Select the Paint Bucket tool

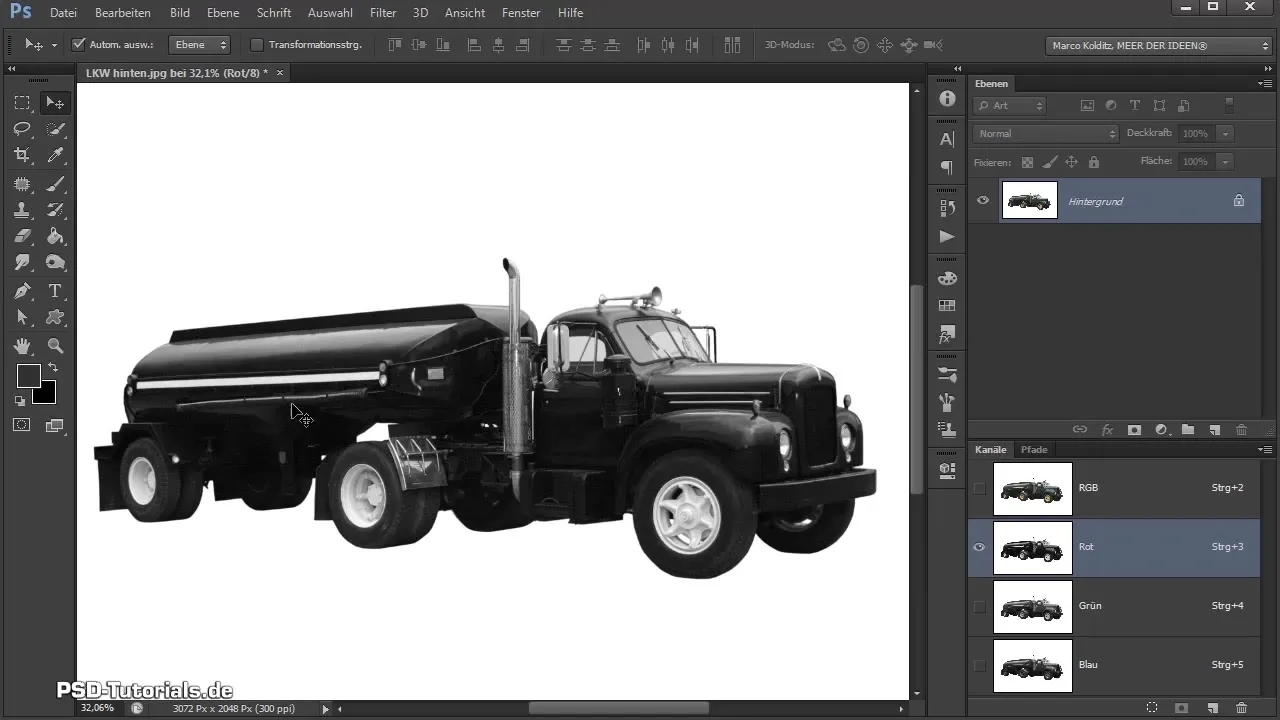click(x=56, y=236)
